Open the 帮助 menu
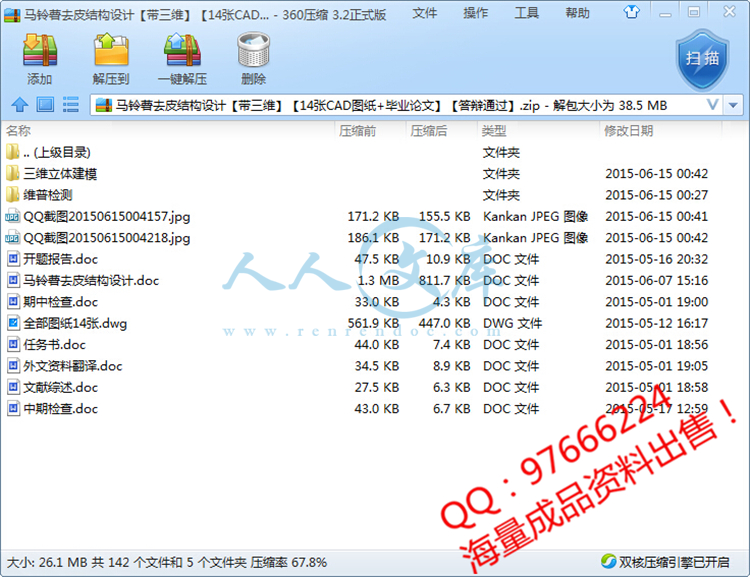Screen dimensions: 750x577 pyautogui.click(x=577, y=13)
